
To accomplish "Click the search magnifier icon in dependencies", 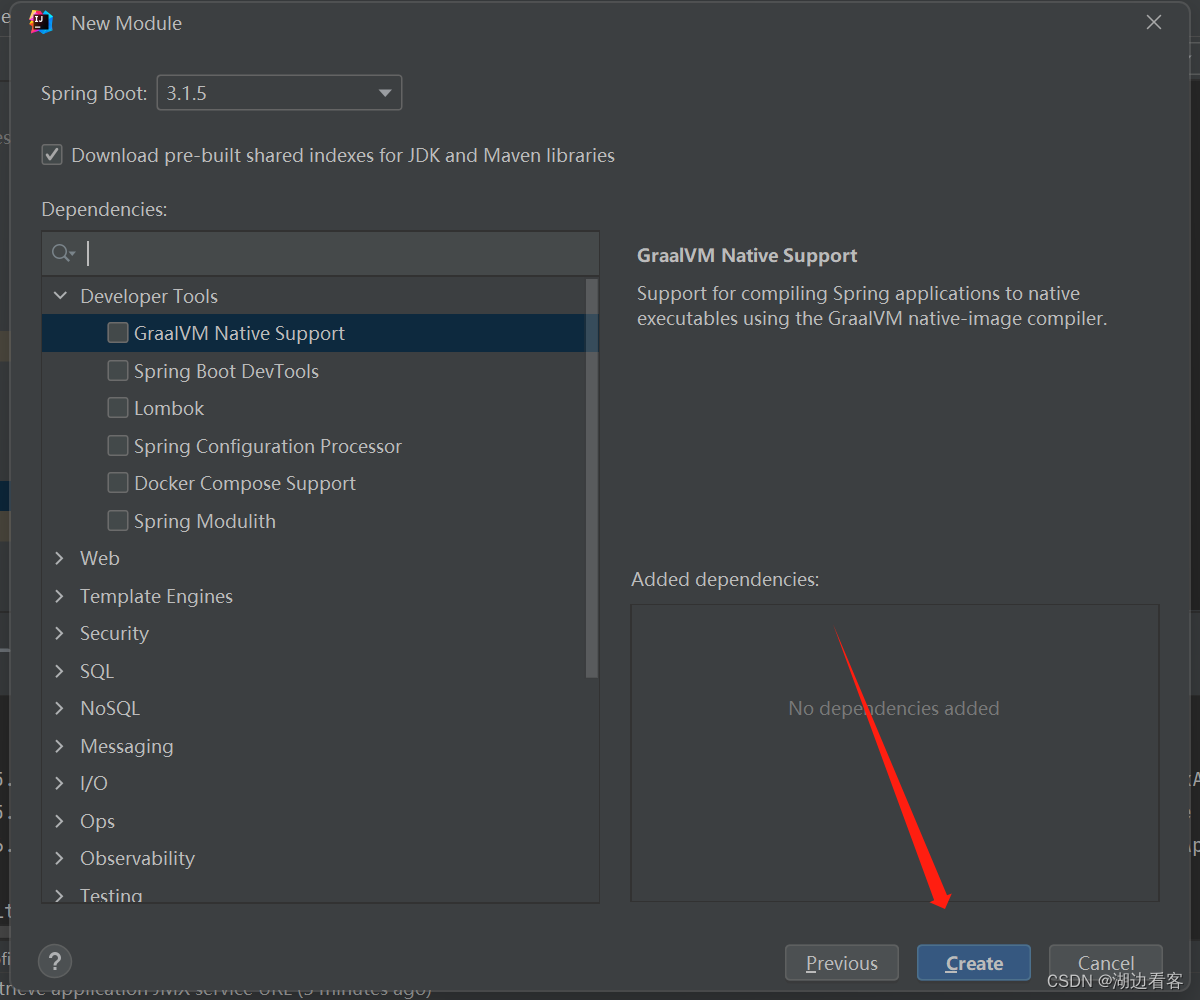I will tap(63, 253).
